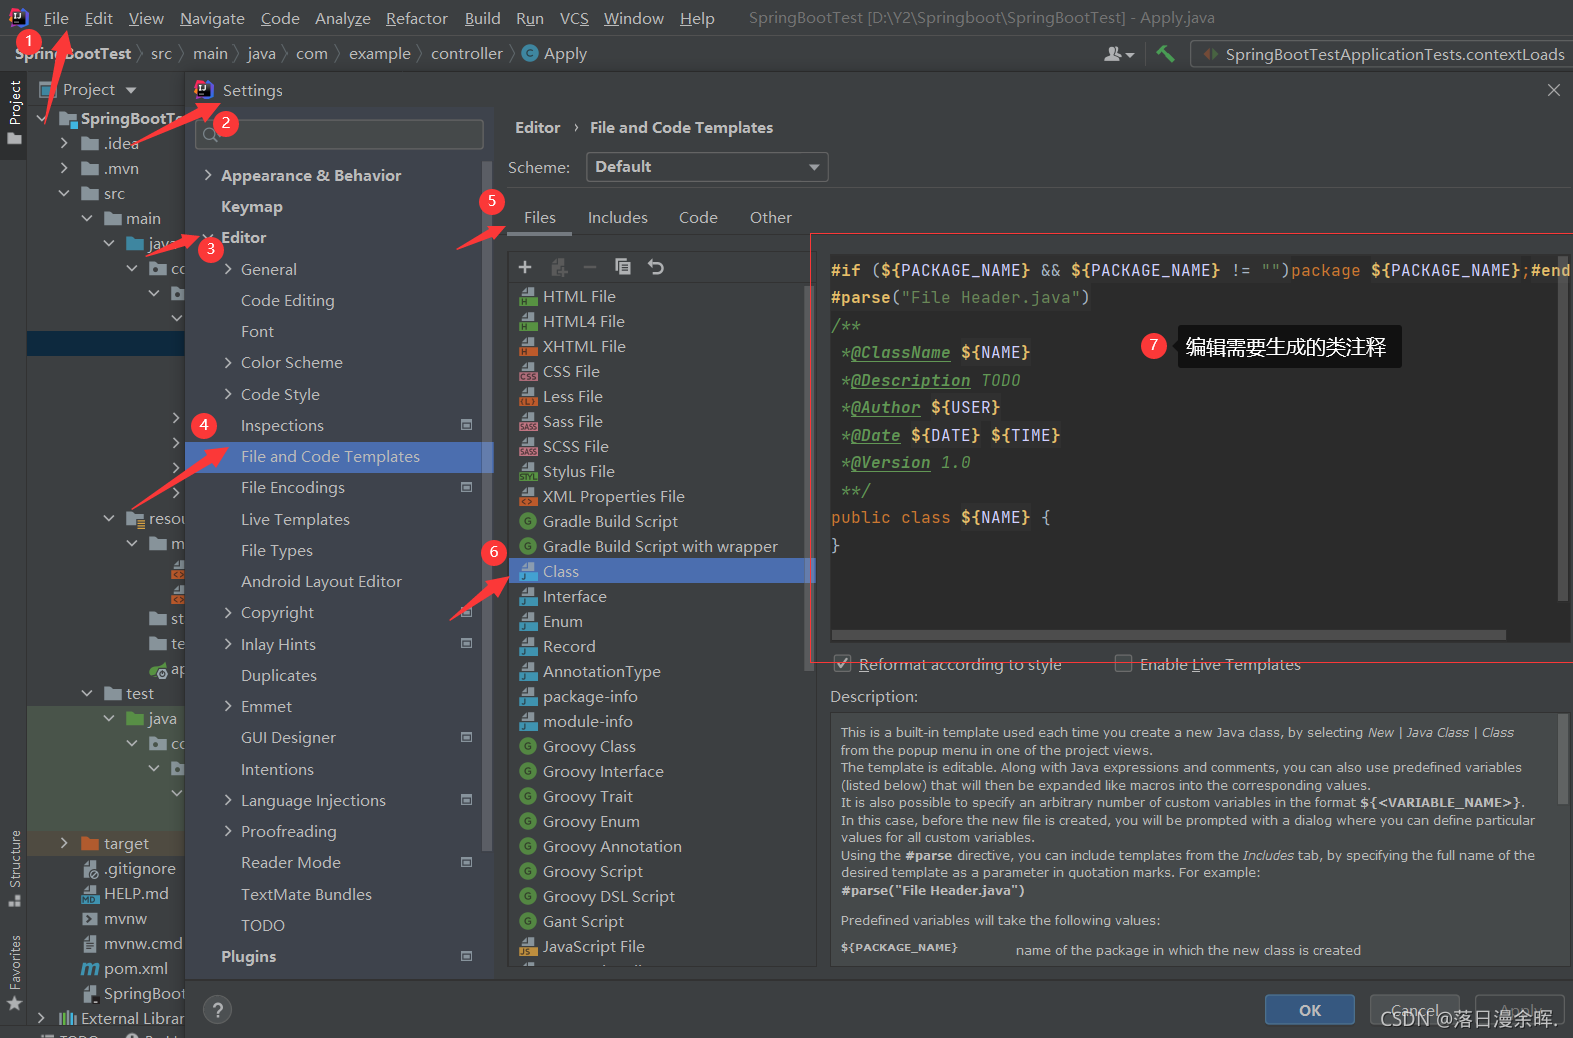Select the Enum template entry

(x=562, y=622)
